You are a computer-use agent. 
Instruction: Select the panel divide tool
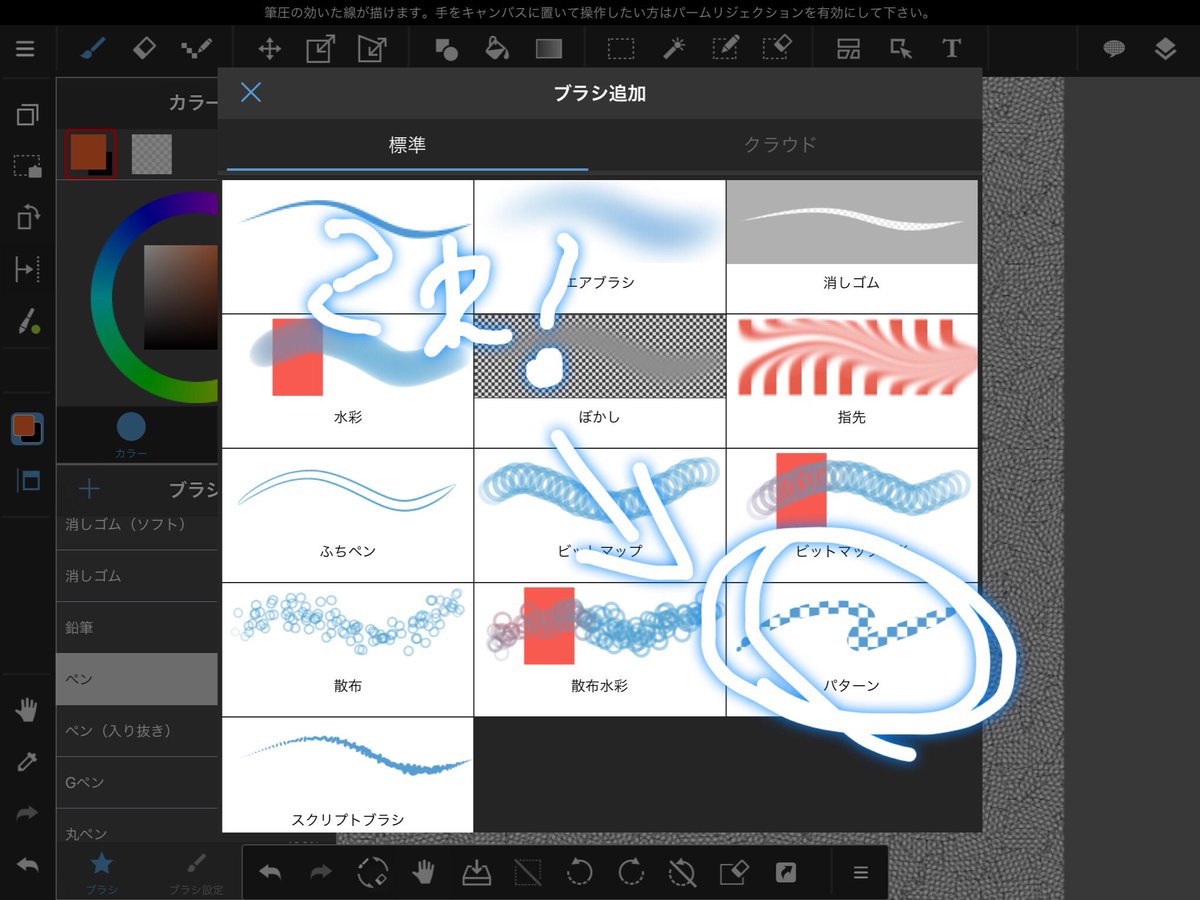point(848,49)
